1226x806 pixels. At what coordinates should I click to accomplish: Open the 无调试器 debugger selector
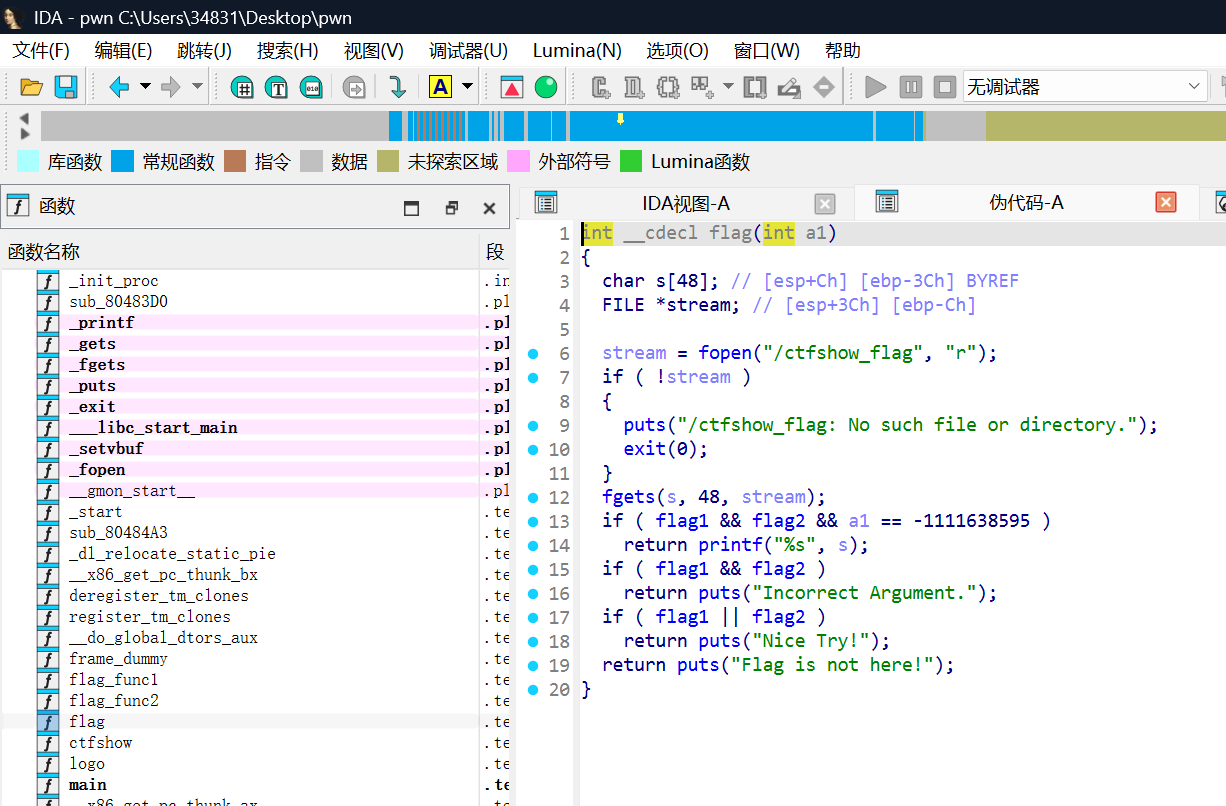[1085, 87]
